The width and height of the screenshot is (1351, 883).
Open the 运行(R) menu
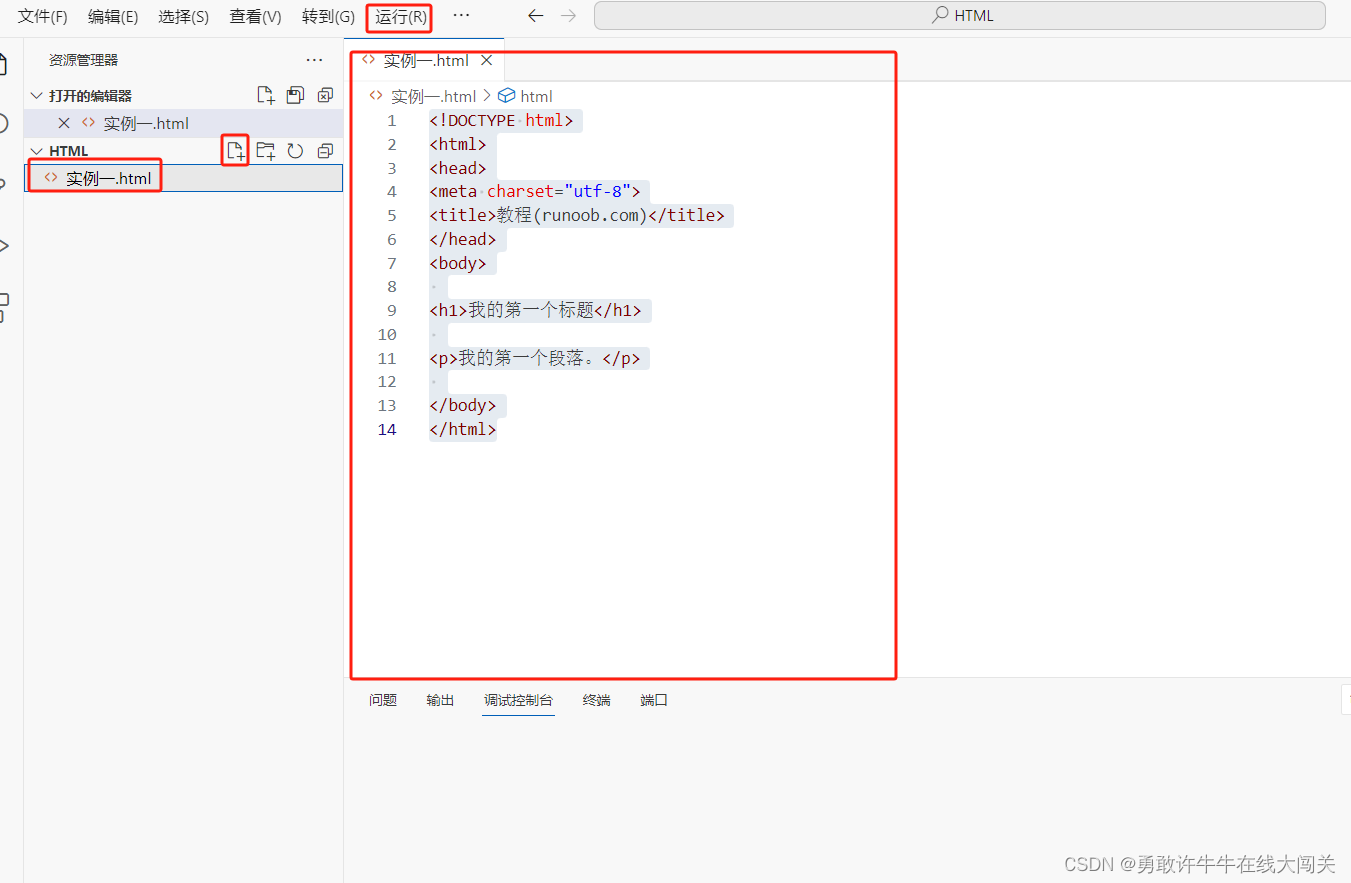[x=400, y=17]
